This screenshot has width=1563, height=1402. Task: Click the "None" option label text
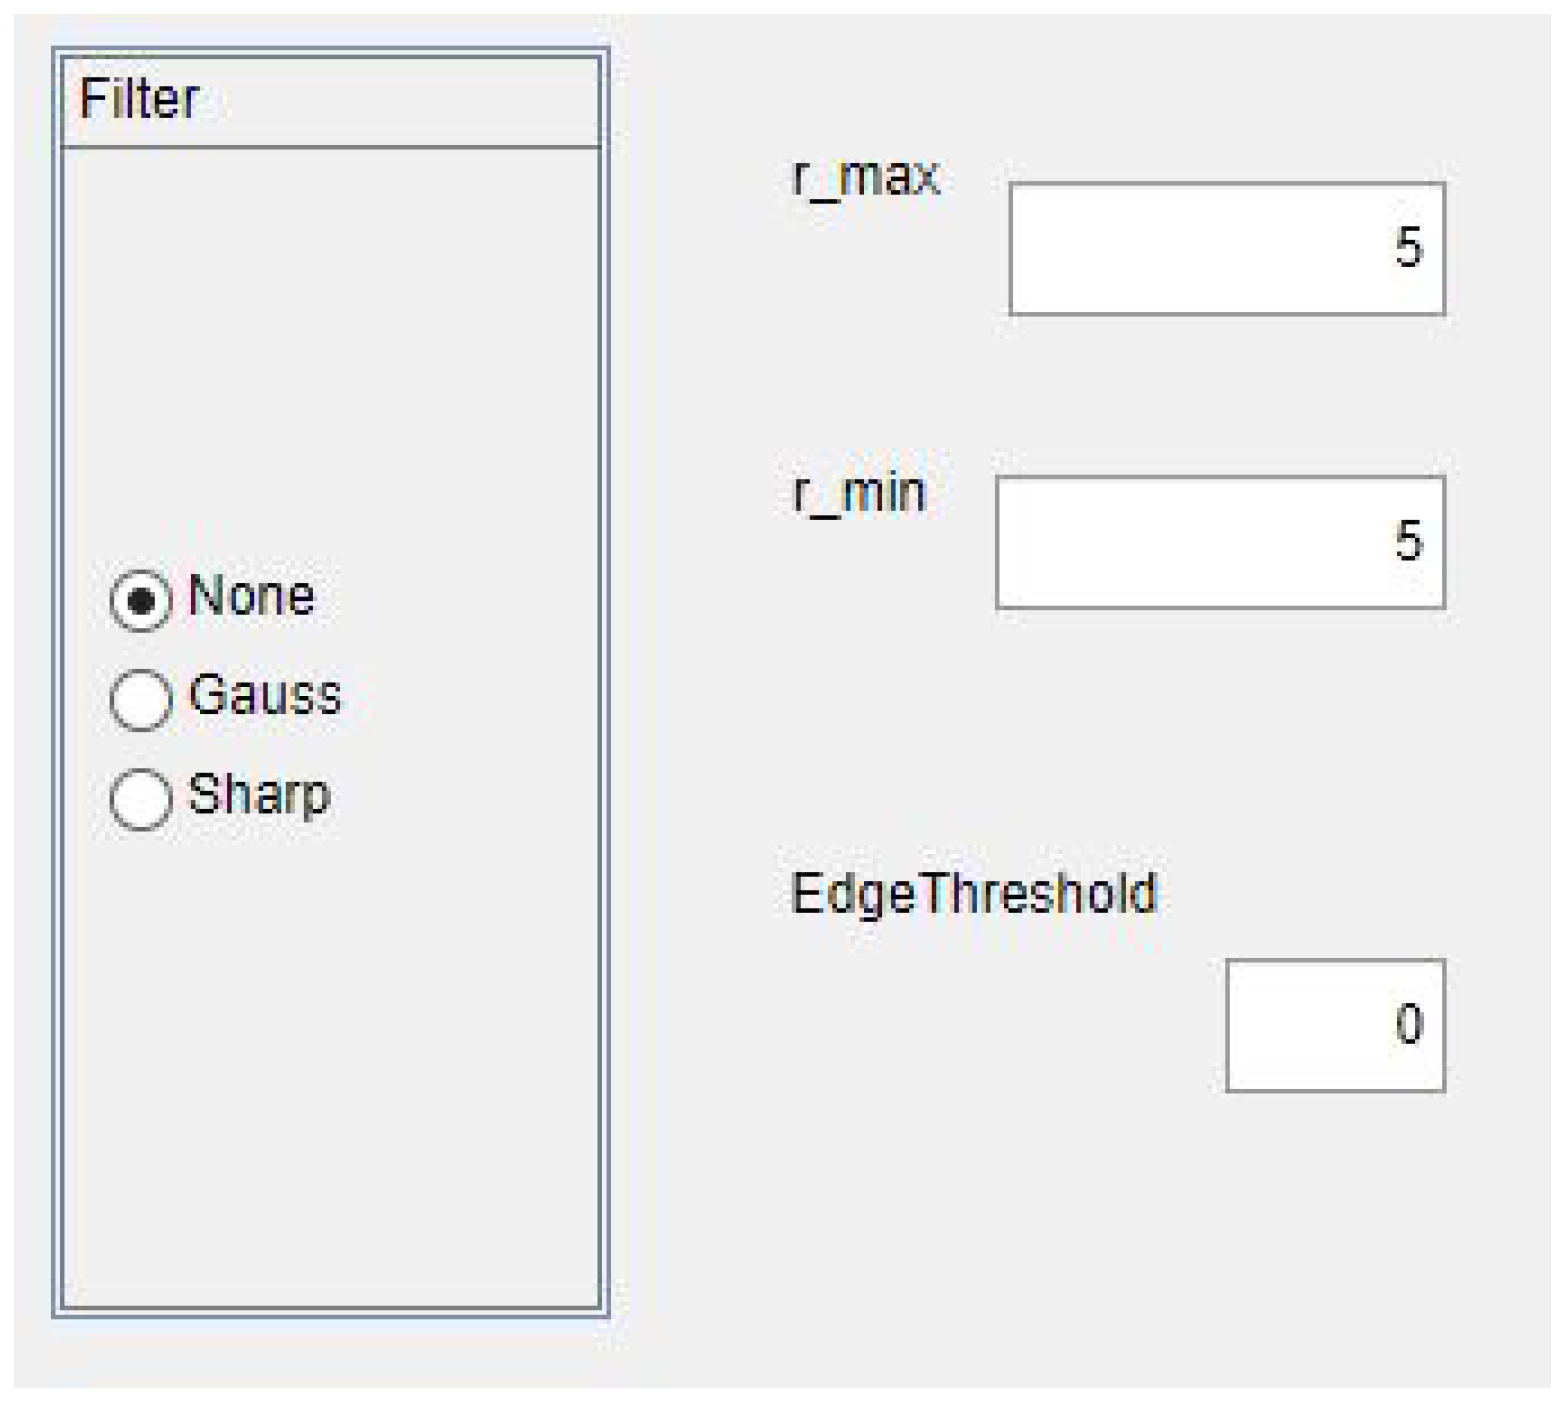pyautogui.click(x=251, y=596)
